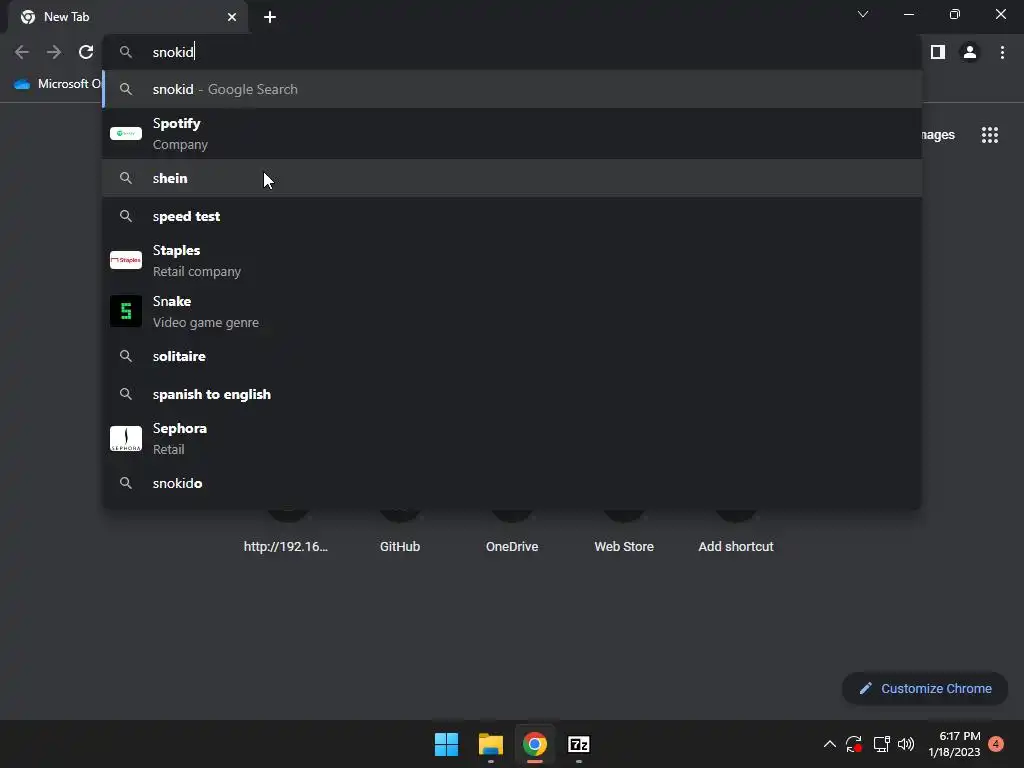Click the Microsoft OneDrive bookmark
Image resolution: width=1024 pixels, height=768 pixels.
click(57, 84)
